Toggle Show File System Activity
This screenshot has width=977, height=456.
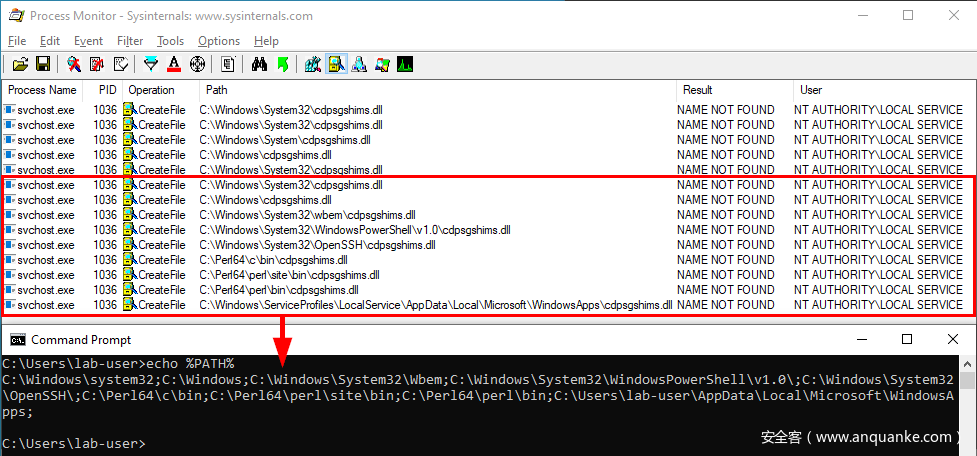click(335, 65)
